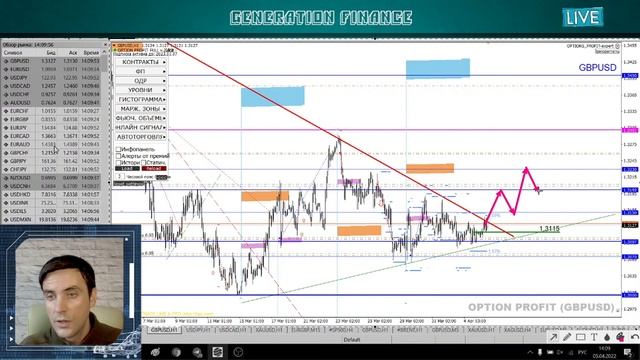Click the USDMXN symbol diamond icon
This screenshot has height=360, width=640.
[x=6, y=220]
